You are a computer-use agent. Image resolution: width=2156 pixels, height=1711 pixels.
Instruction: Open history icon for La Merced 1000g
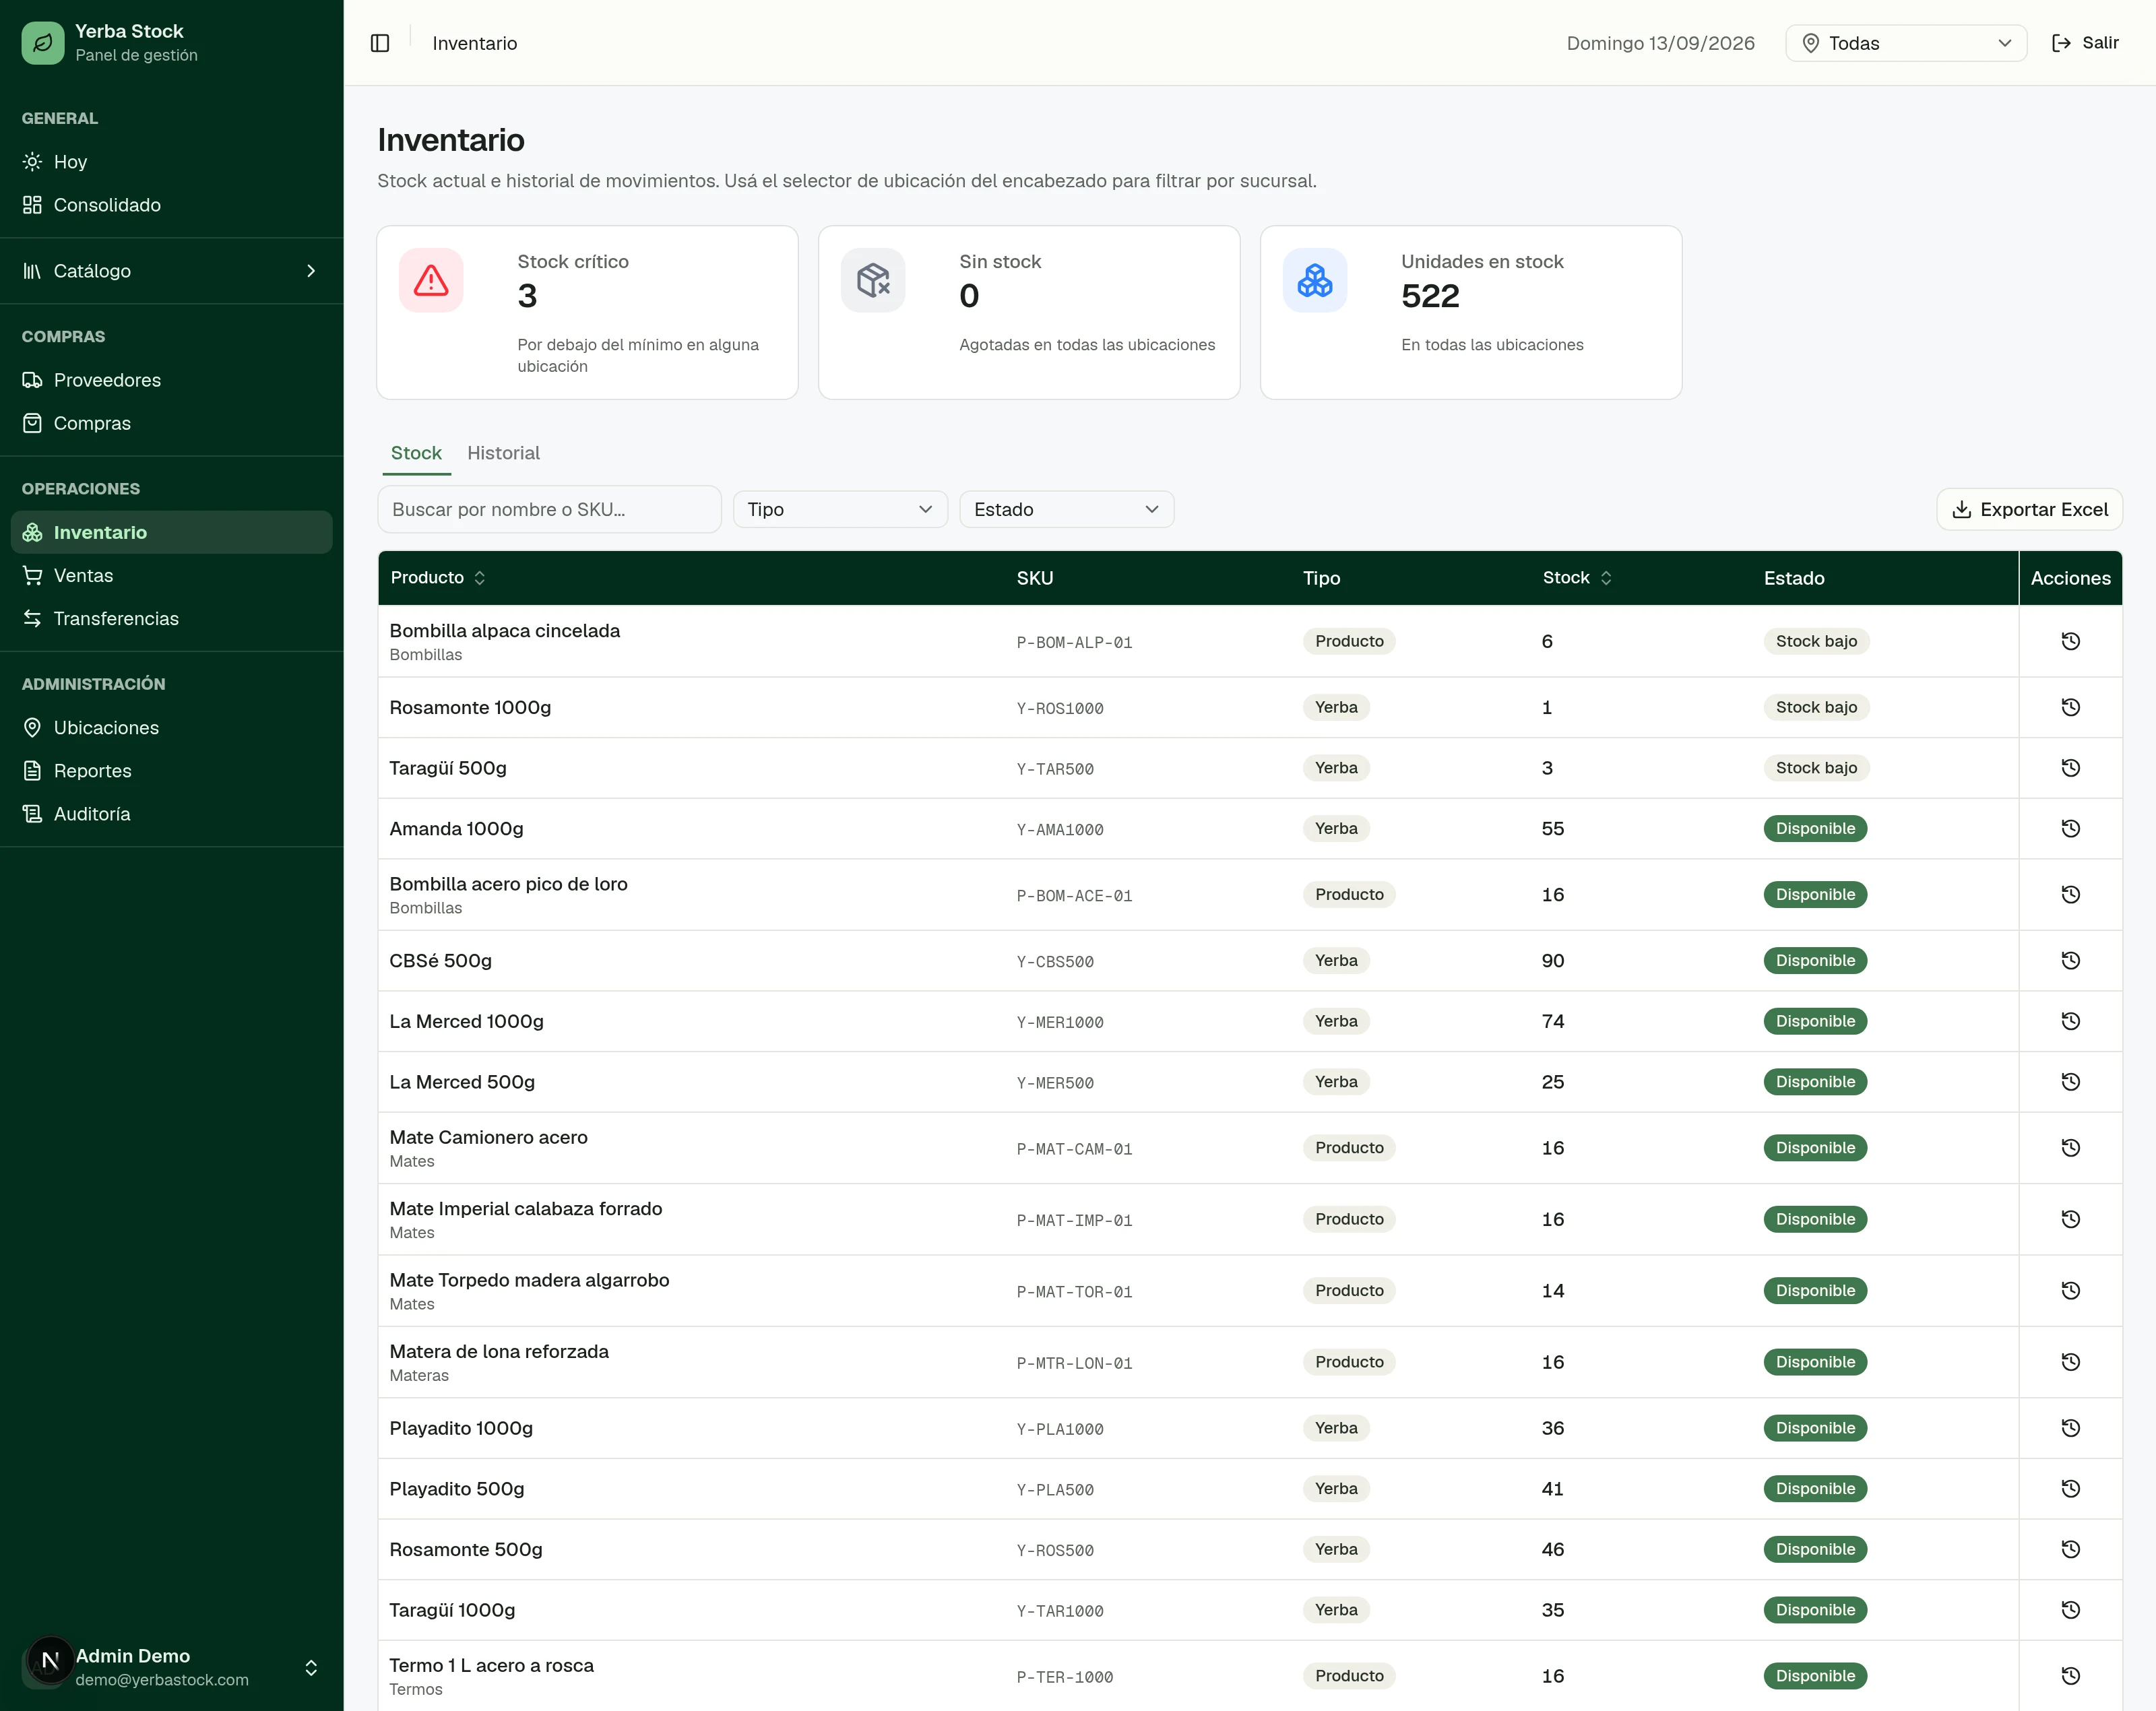pyautogui.click(x=2070, y=1021)
